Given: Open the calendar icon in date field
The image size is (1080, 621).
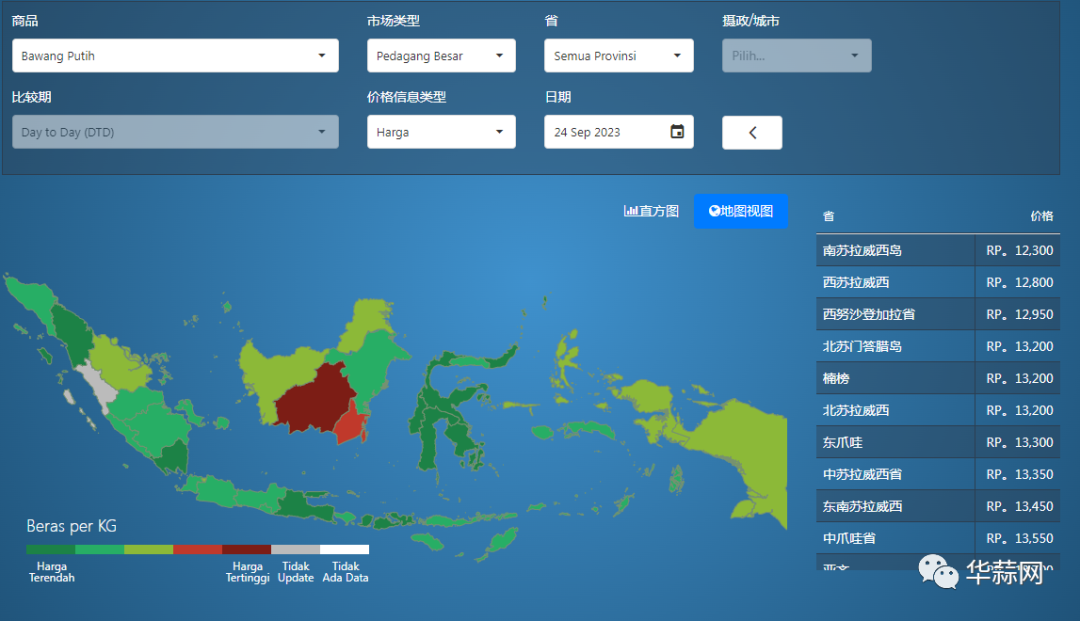Looking at the screenshot, I should [677, 131].
